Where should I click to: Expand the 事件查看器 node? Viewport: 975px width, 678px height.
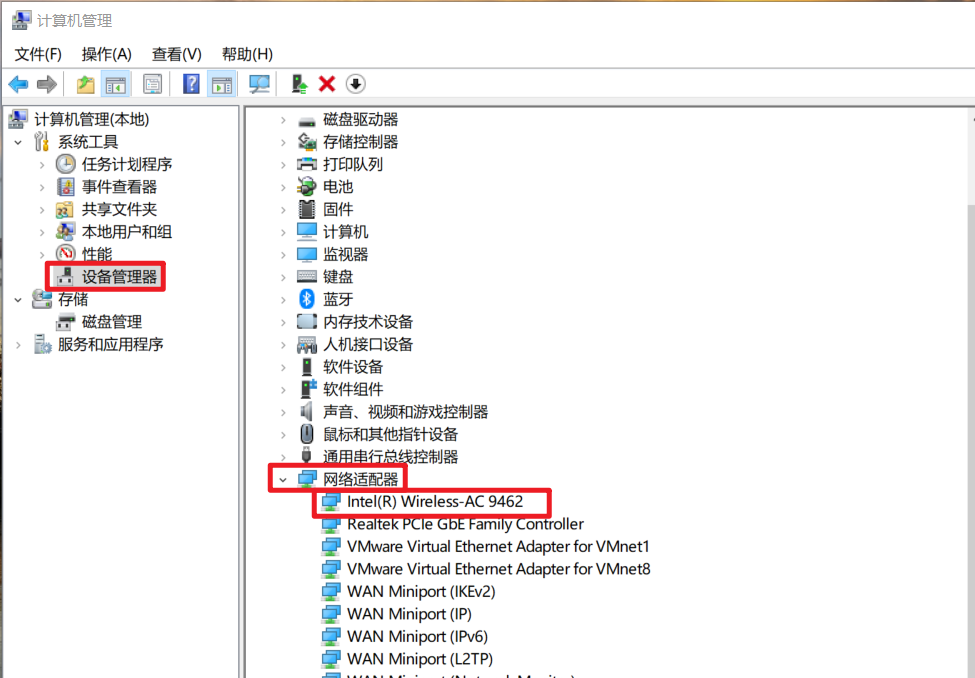pyautogui.click(x=42, y=187)
